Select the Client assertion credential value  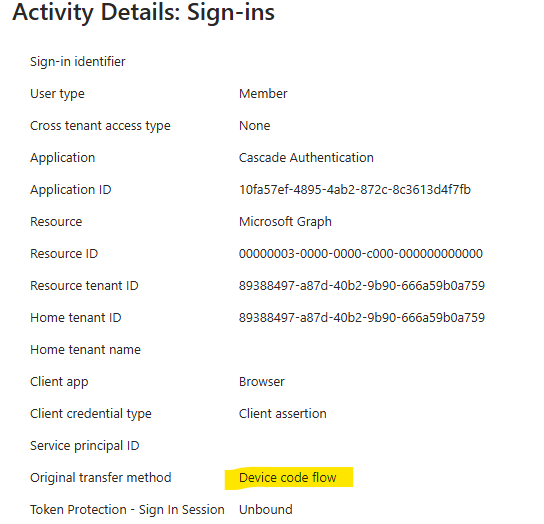tap(282, 414)
